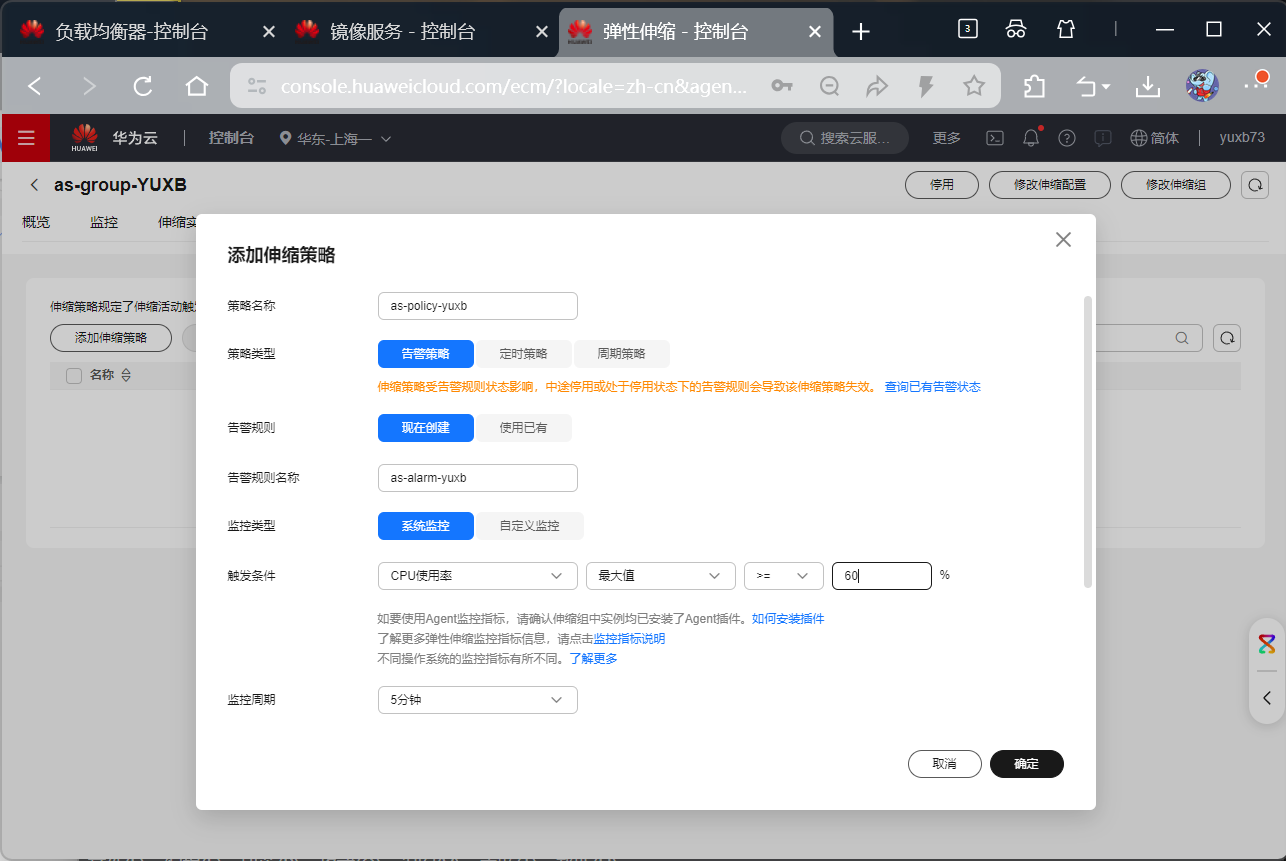This screenshot has height=861, width=1286.
Task: Sort the 名称 column
Action: (126, 376)
